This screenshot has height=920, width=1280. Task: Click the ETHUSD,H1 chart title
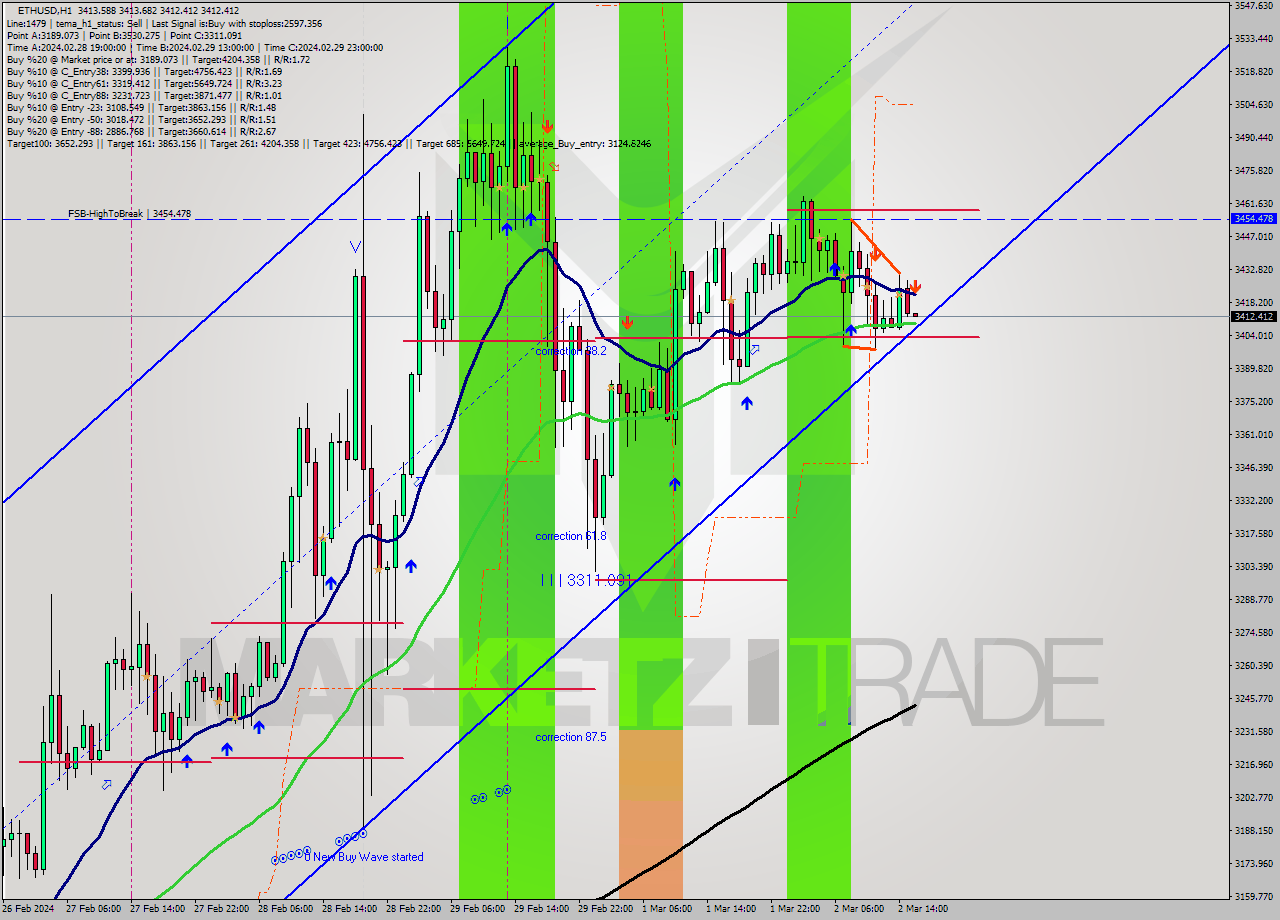point(44,11)
